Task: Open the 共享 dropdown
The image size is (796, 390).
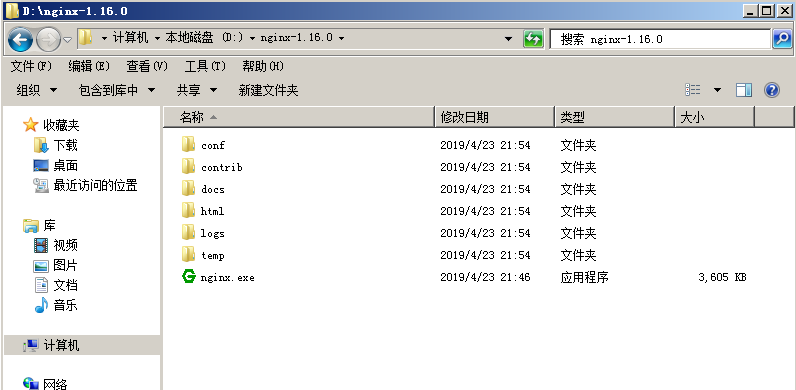Action: point(196,90)
